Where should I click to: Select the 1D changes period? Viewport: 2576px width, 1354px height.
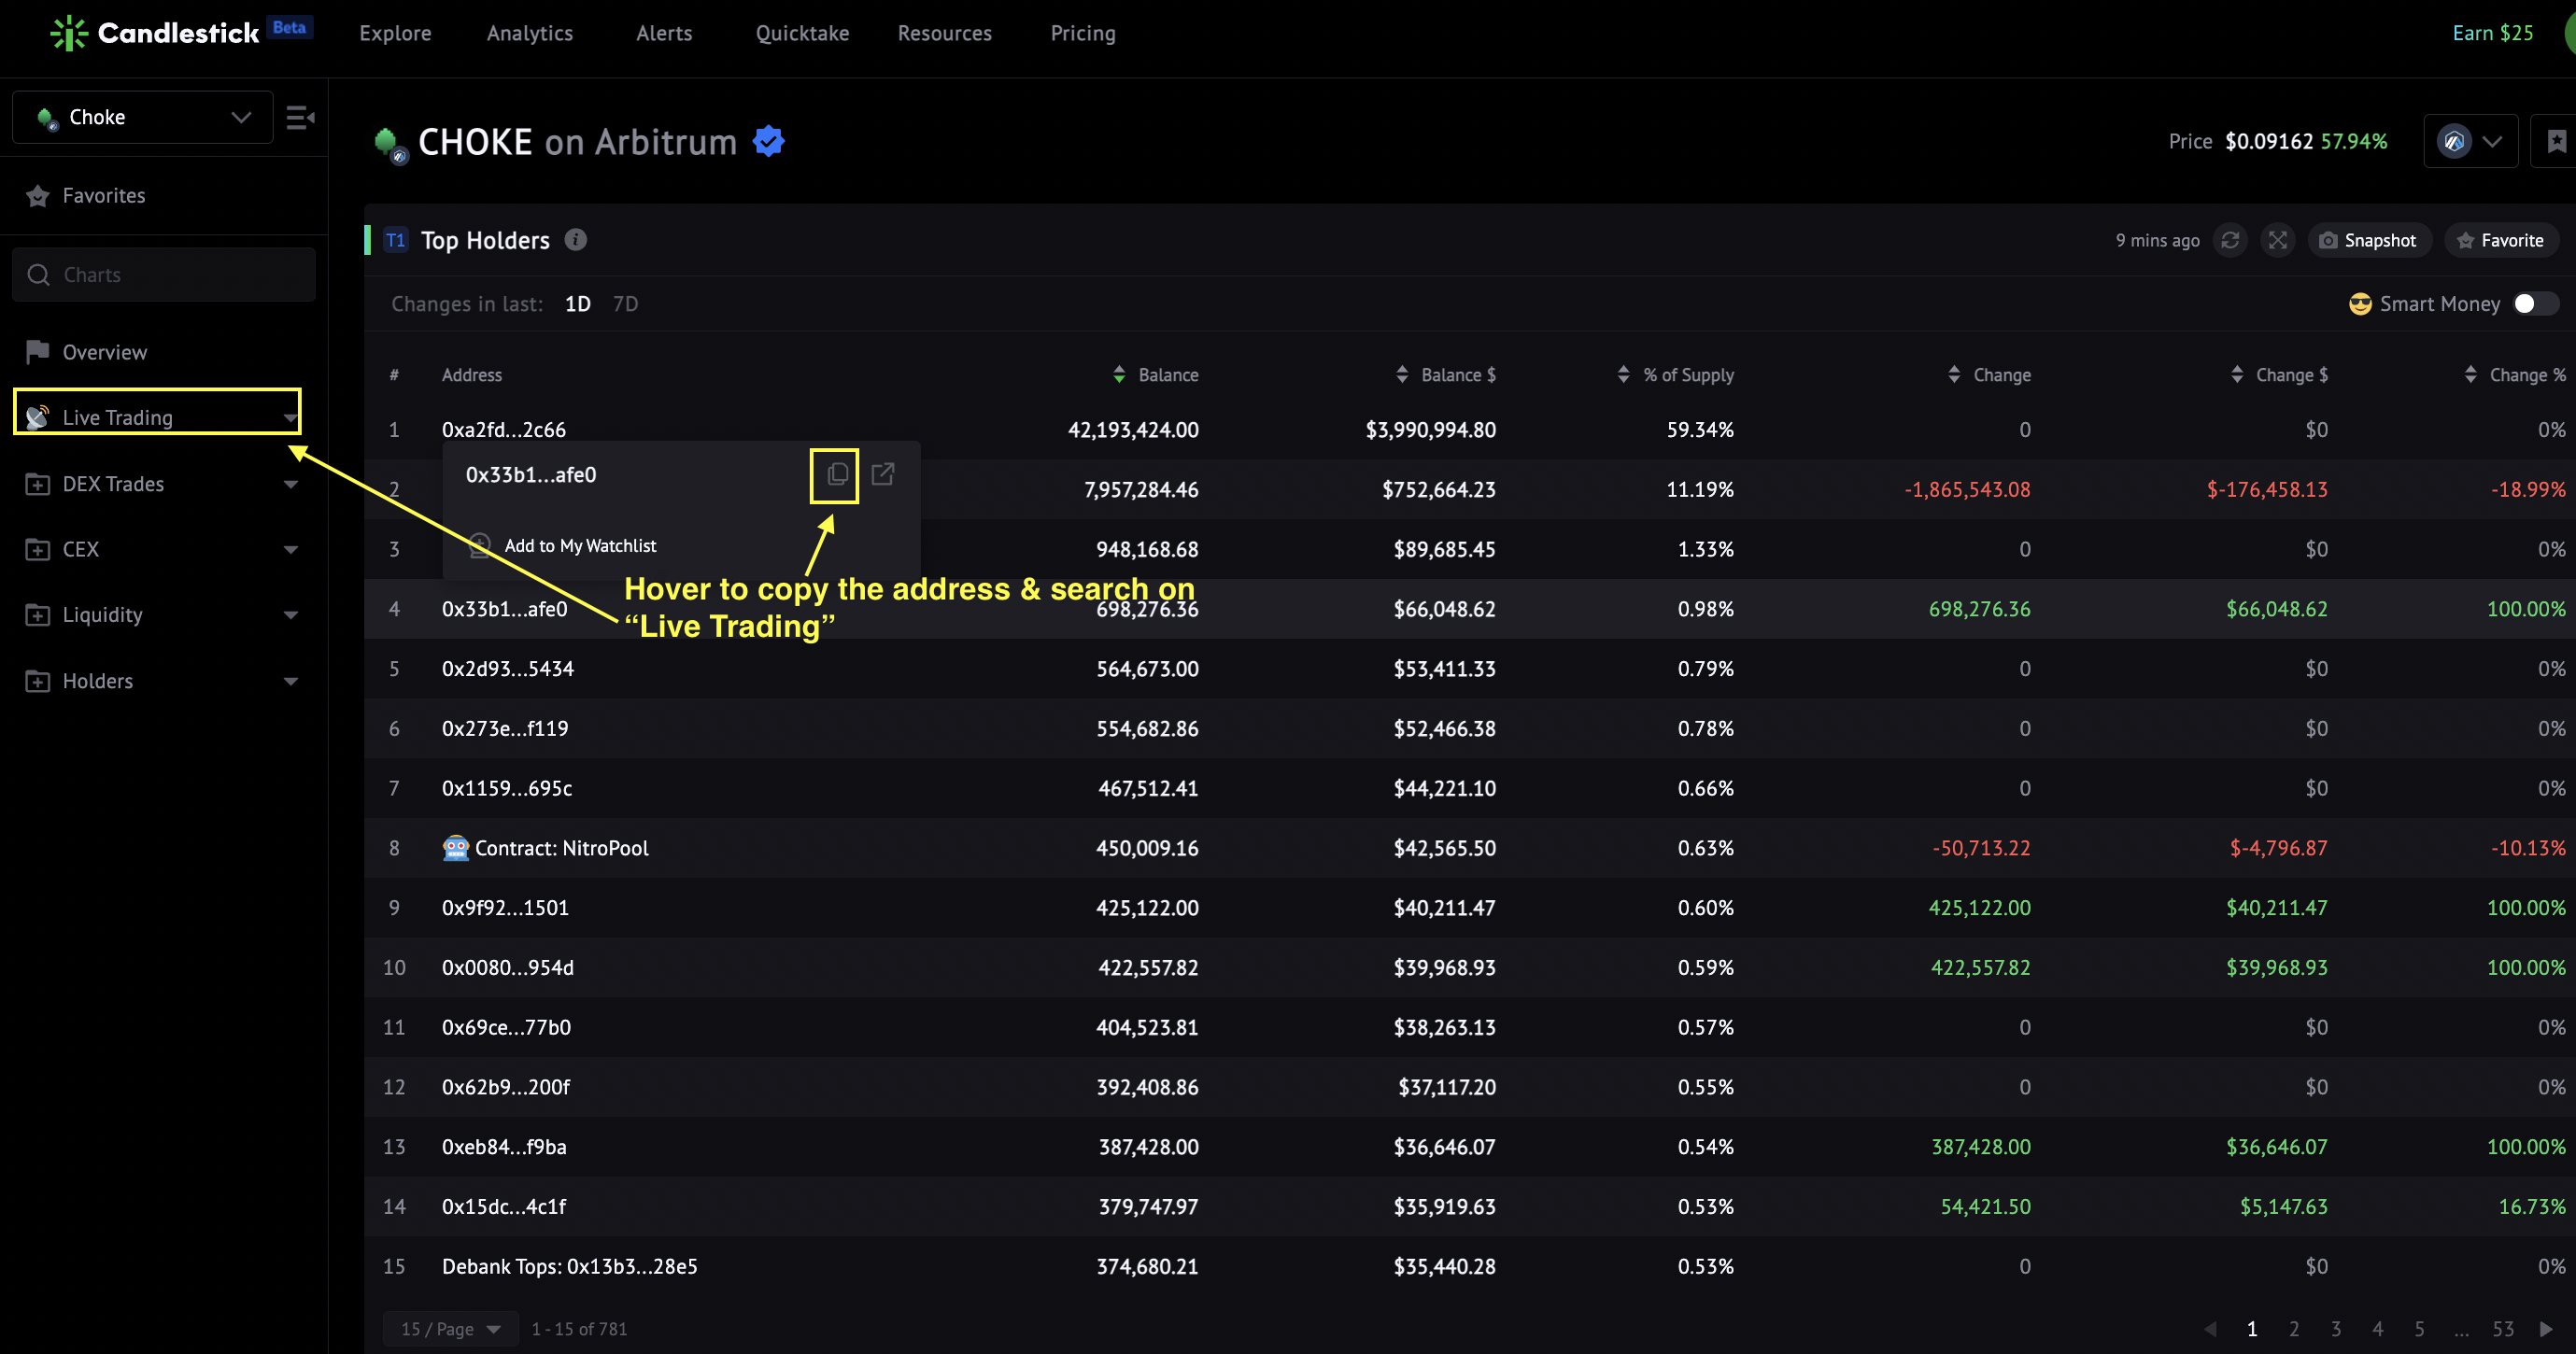(x=577, y=304)
